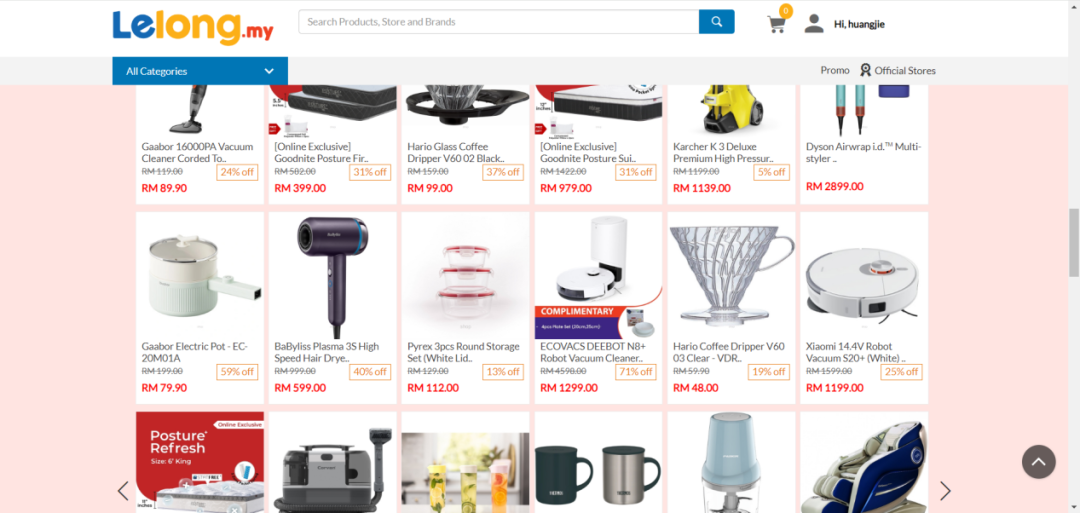Image resolution: width=1080 pixels, height=513 pixels.
Task: Click ECOVACS DEEBOT N8+ product image
Action: [599, 275]
